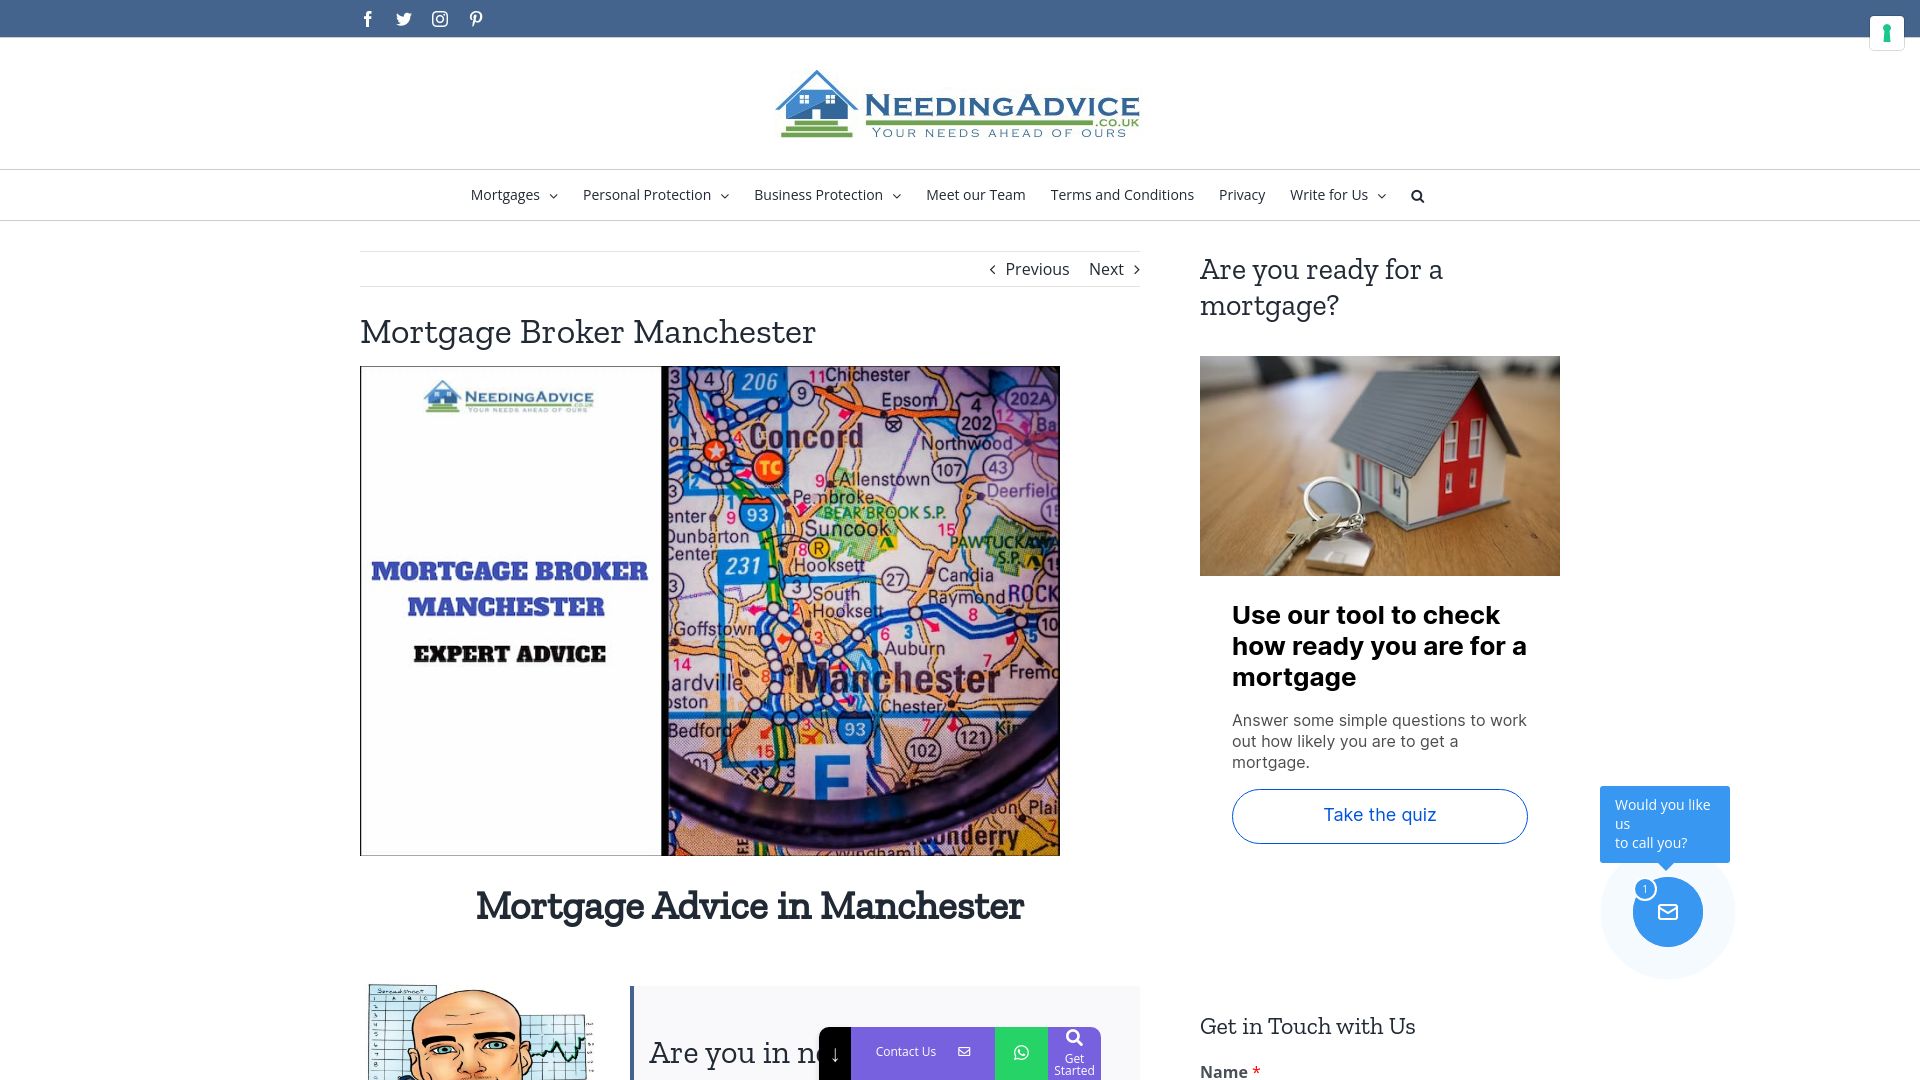The width and height of the screenshot is (1920, 1080).
Task: Open the Meet our Team page
Action: (976, 194)
